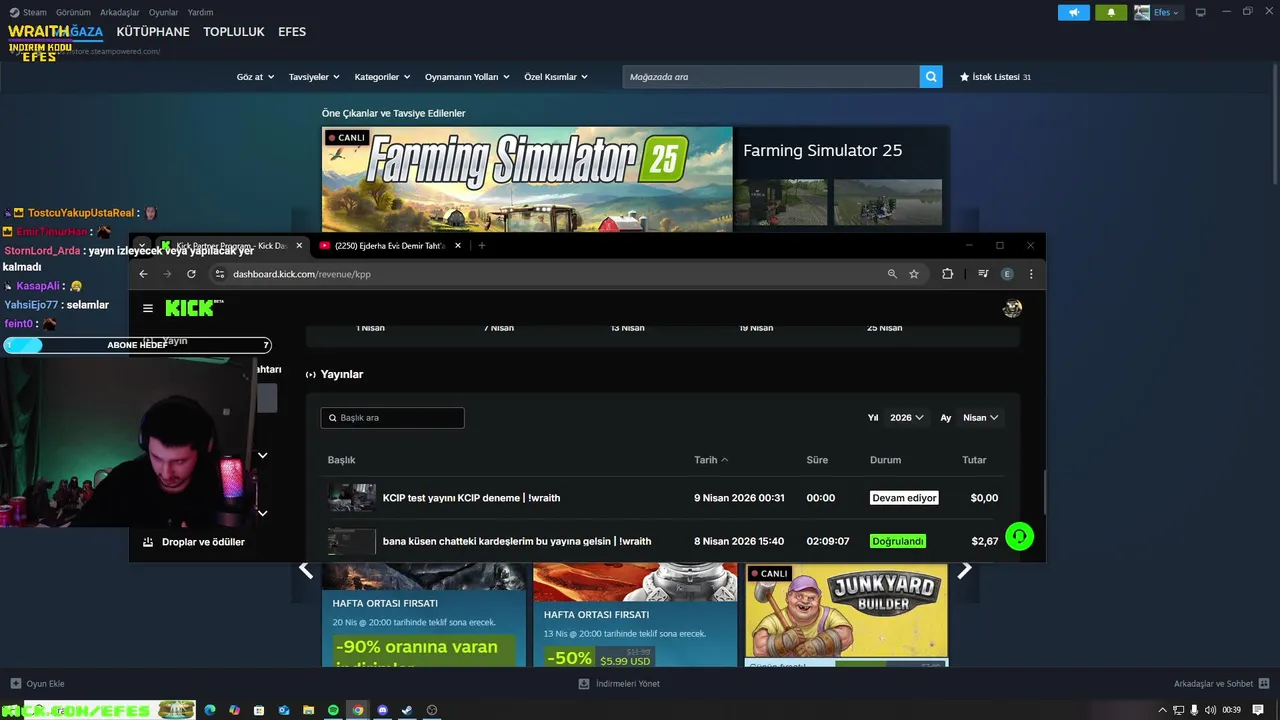Open Chrome profile E avatar
1280x720 pixels.
pos(1007,274)
